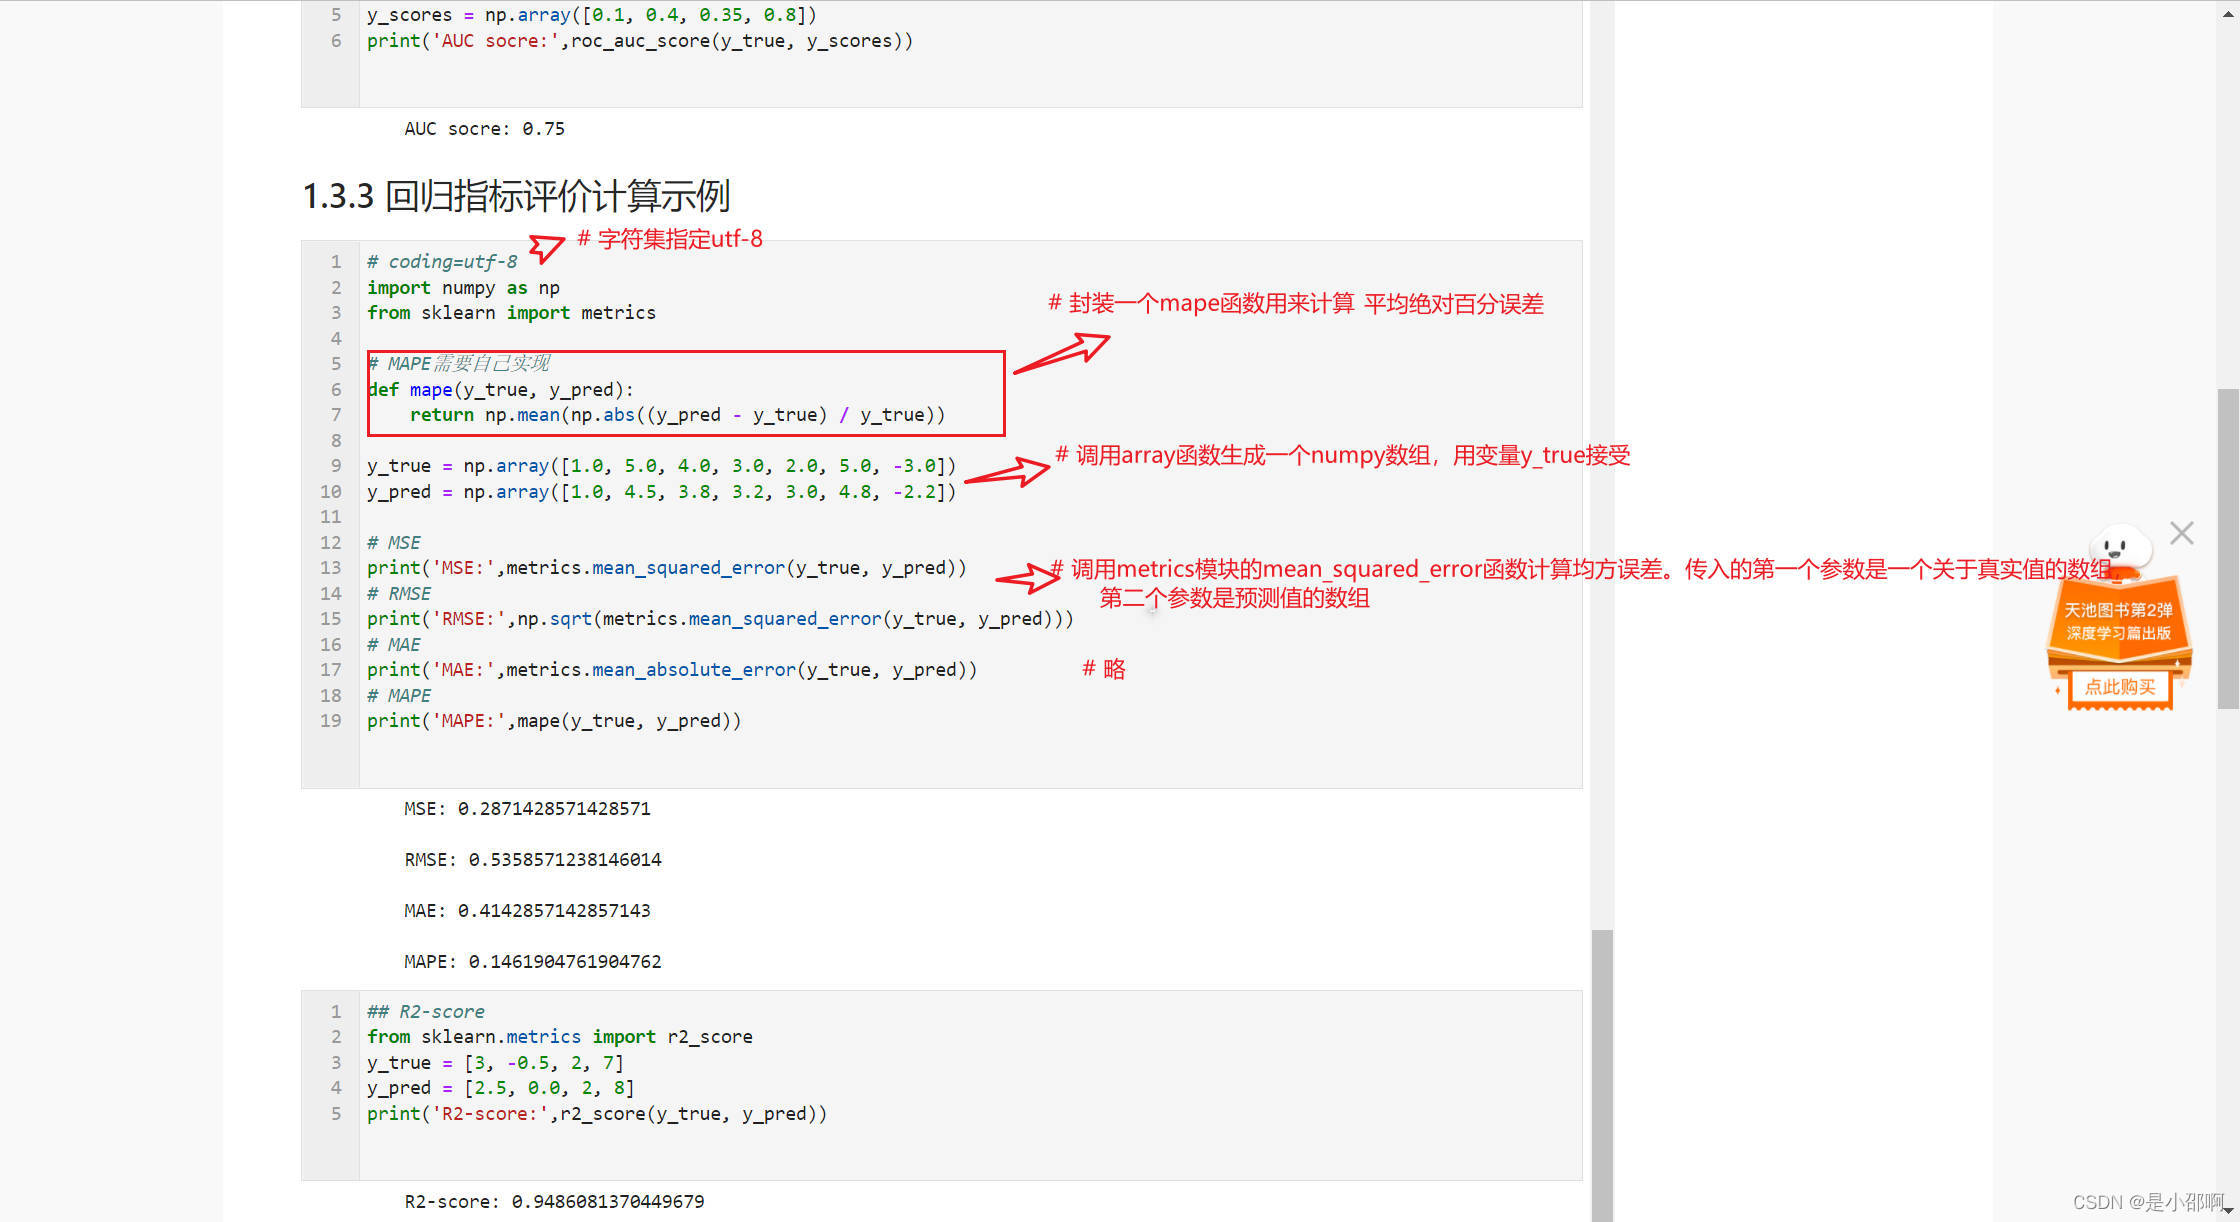The height and width of the screenshot is (1222, 2240).
Task: Click the AUC socre: 0.75 output text
Action: pyautogui.click(x=484, y=129)
